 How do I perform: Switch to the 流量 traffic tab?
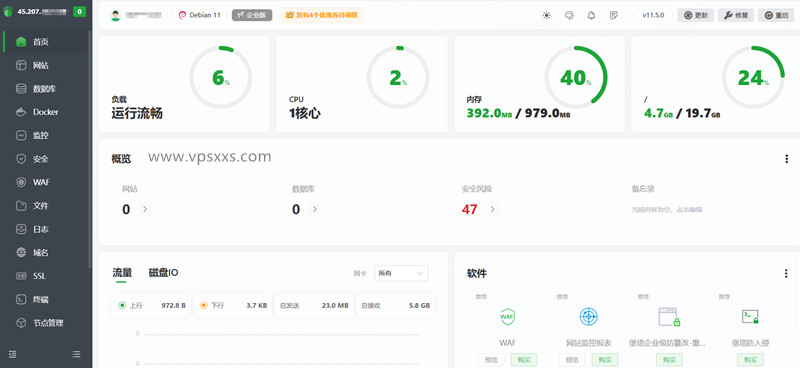pyautogui.click(x=122, y=273)
